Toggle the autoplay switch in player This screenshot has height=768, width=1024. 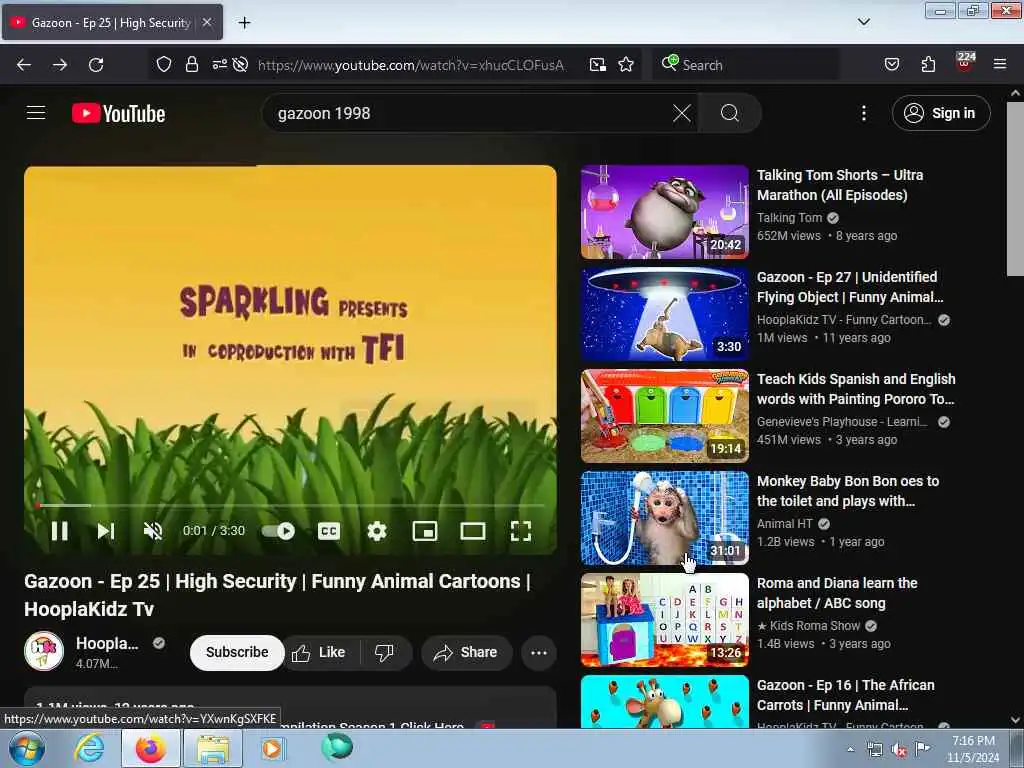278,531
